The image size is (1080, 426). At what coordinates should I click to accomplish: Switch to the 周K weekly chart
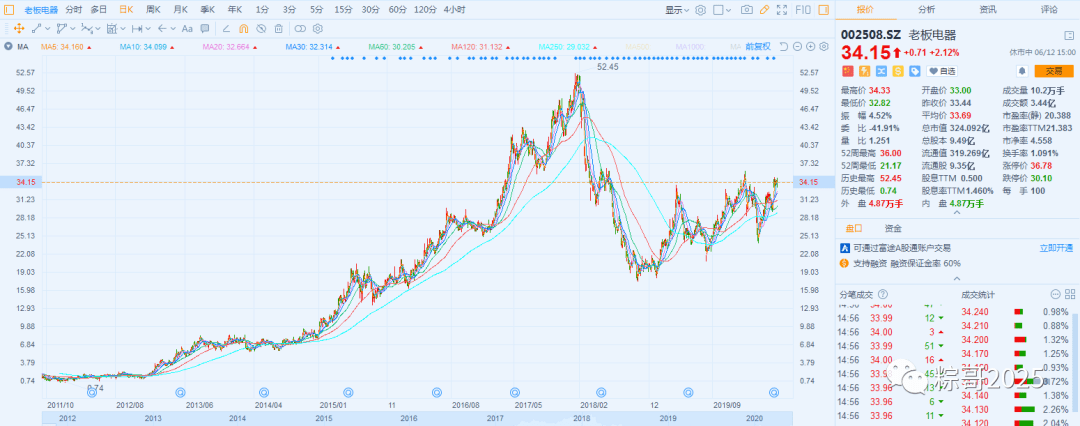(x=153, y=9)
